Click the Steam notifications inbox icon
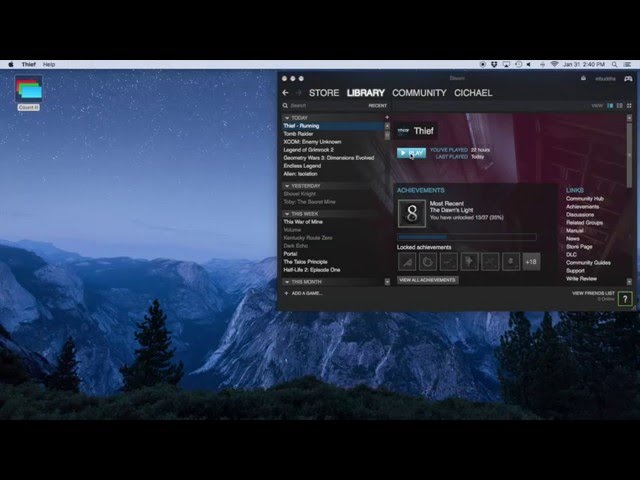The height and width of the screenshot is (480, 640). click(583, 78)
